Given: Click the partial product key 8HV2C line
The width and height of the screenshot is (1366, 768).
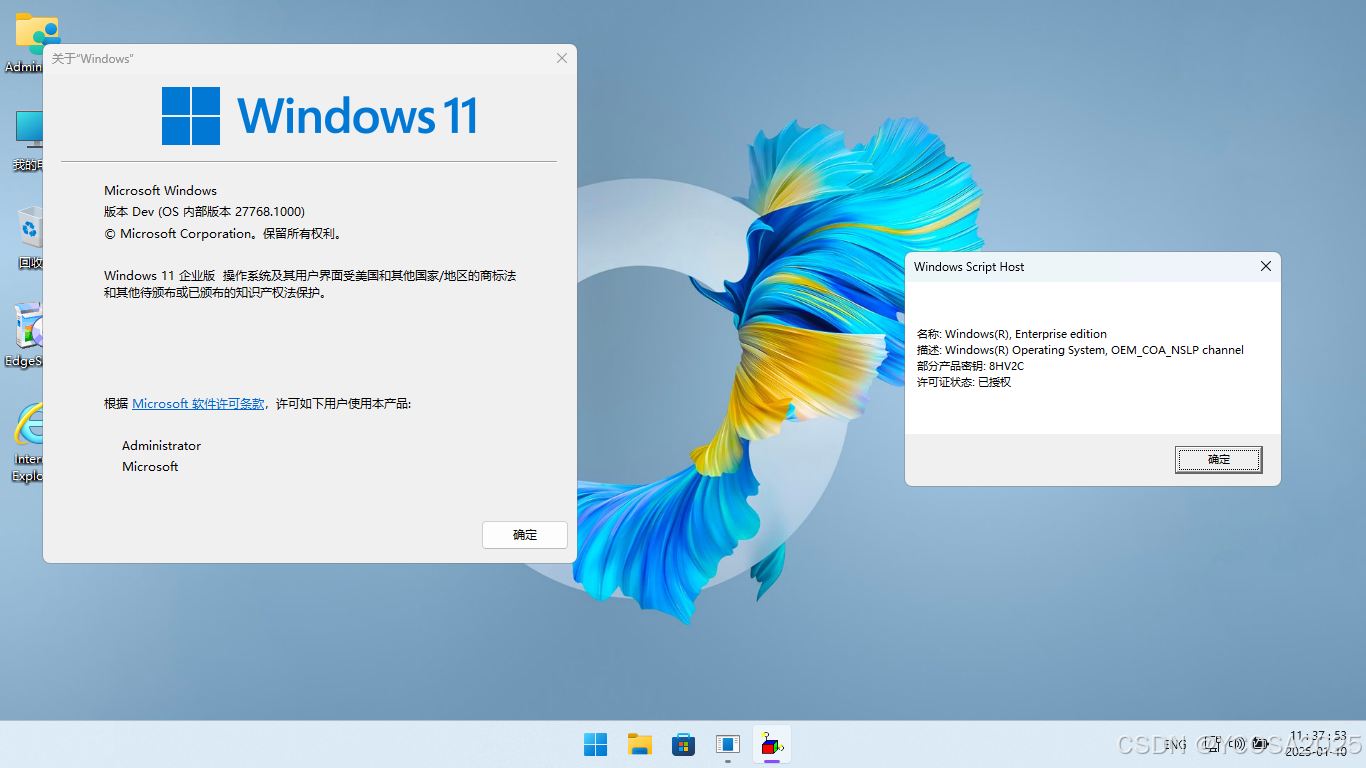Looking at the screenshot, I should tap(970, 366).
